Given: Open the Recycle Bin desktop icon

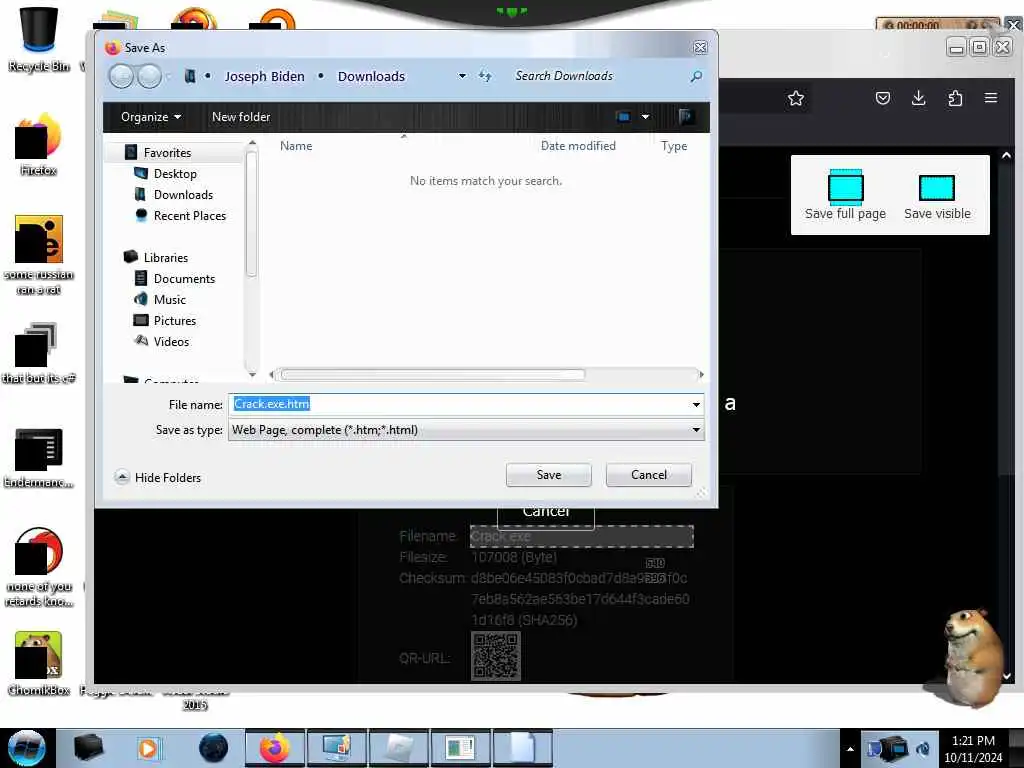Looking at the screenshot, I should 39,39.
